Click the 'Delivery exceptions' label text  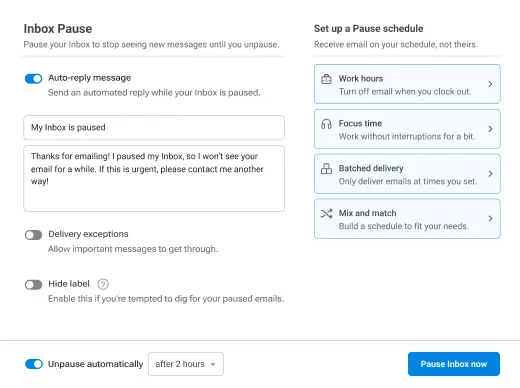click(x=88, y=234)
